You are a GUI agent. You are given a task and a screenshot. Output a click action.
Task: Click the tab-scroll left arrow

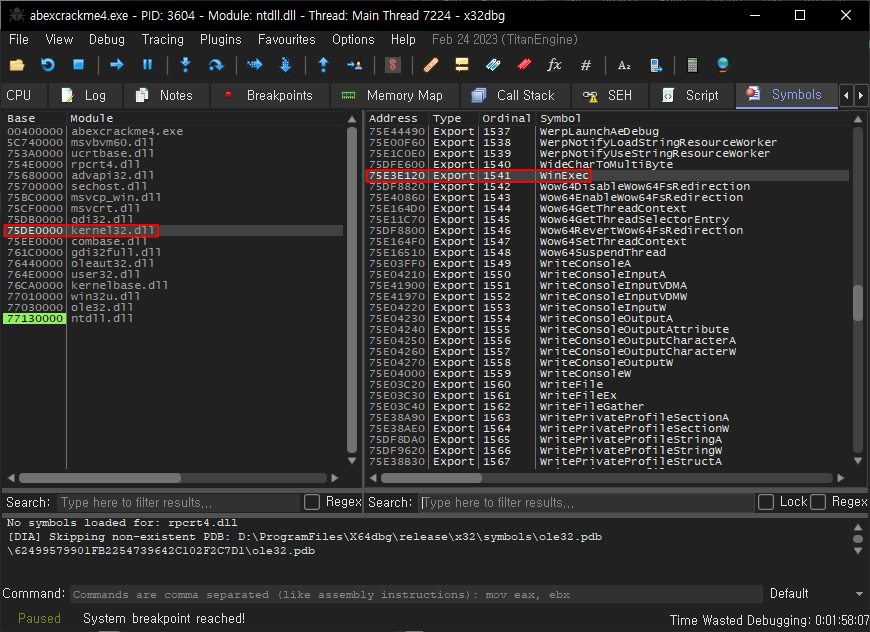click(846, 96)
